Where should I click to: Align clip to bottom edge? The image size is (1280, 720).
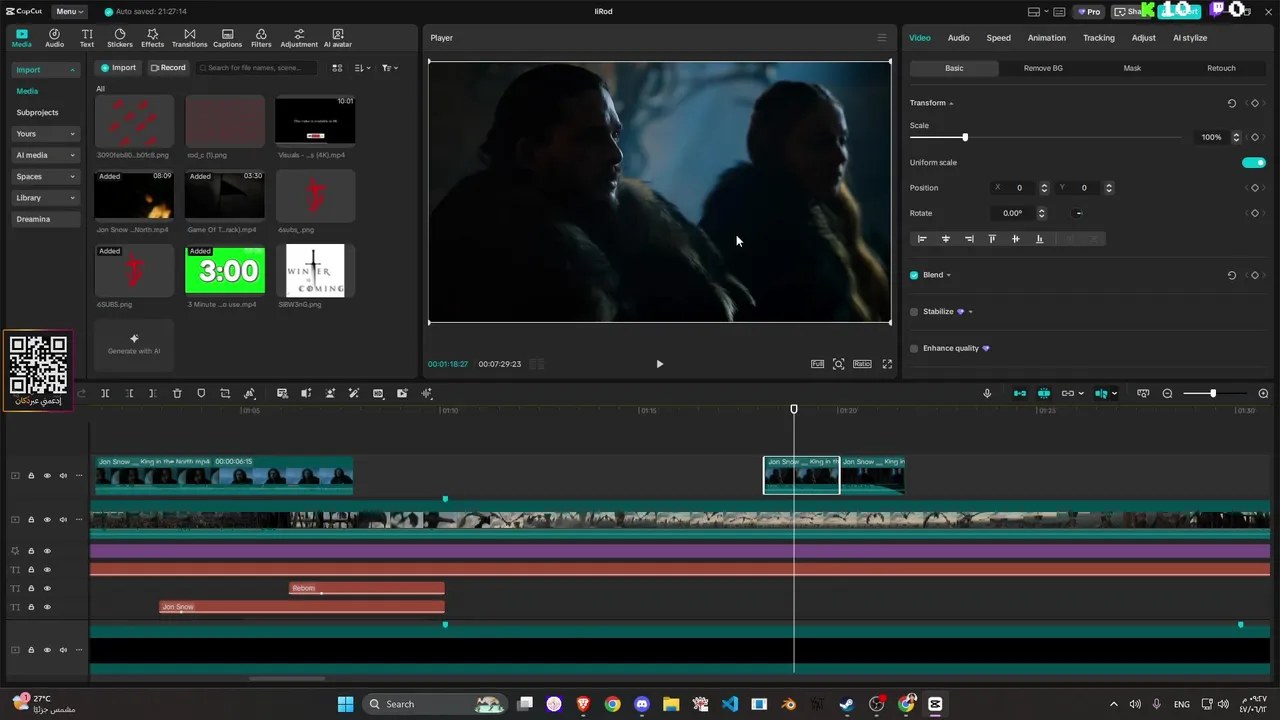1039,239
